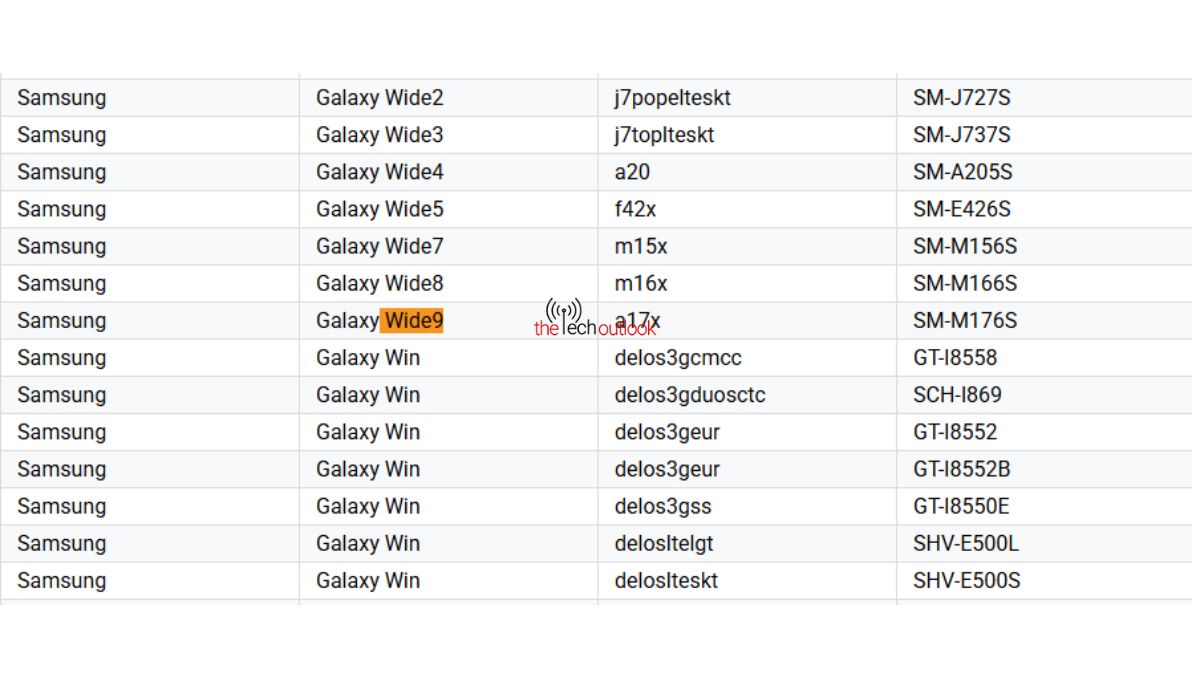The height and width of the screenshot is (675, 1200).
Task: Select the a20 codename cell
Action: click(747, 172)
